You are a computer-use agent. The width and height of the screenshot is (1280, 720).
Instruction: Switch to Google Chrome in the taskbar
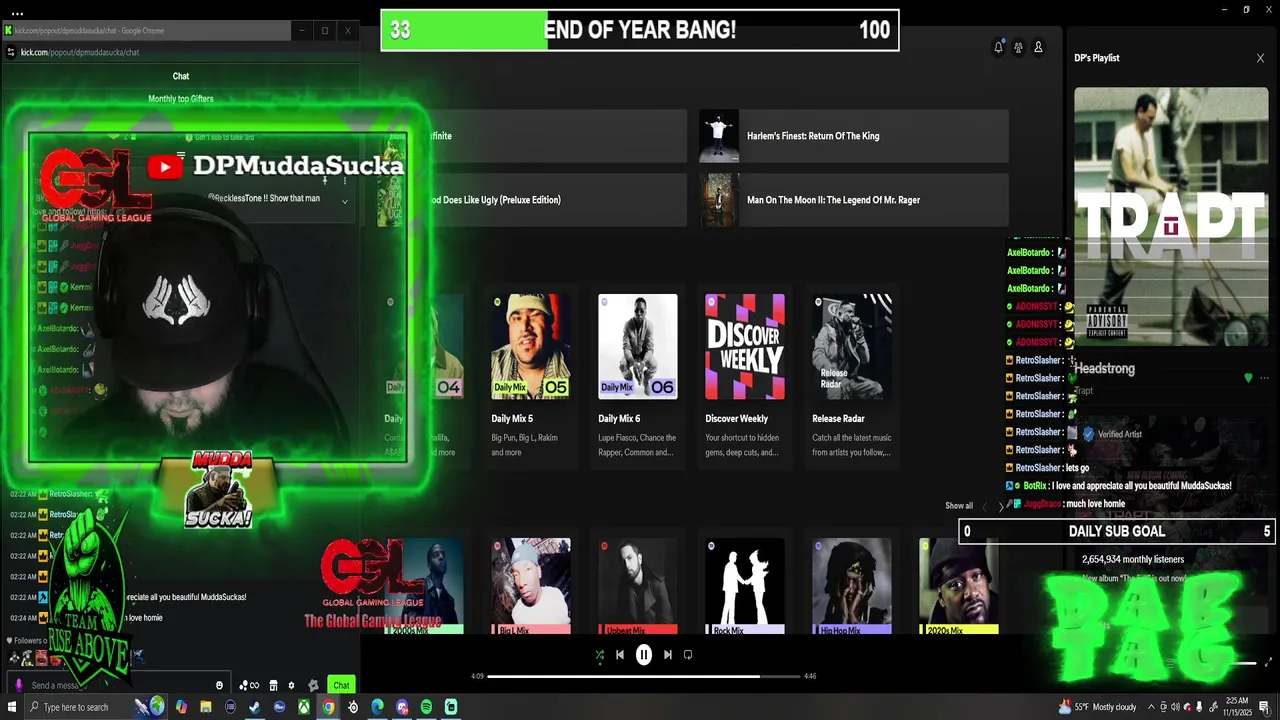pyautogui.click(x=328, y=707)
